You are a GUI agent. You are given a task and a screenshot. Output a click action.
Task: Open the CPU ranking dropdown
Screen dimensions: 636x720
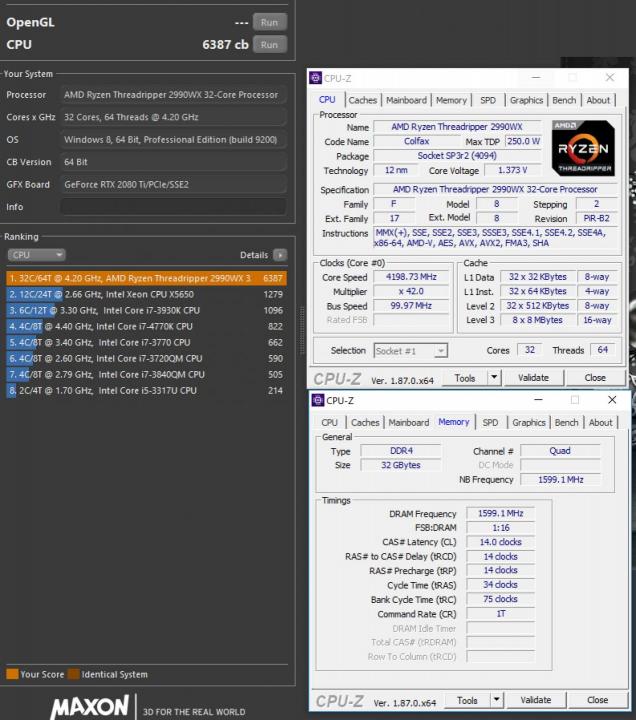coord(36,255)
